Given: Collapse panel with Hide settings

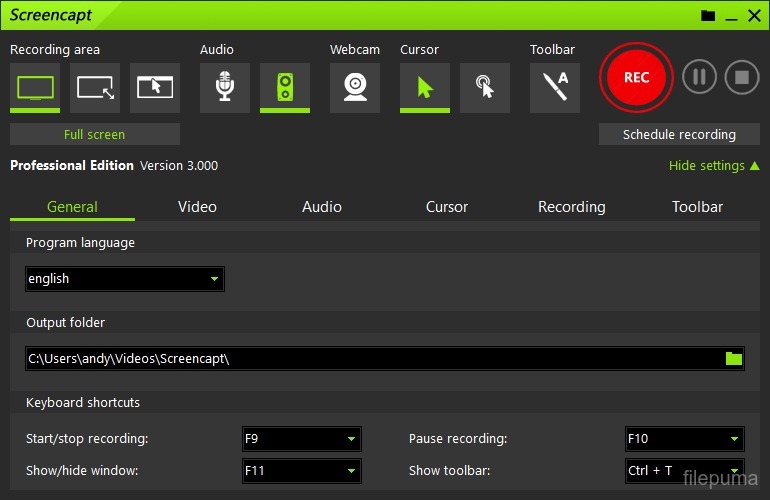Looking at the screenshot, I should (x=714, y=166).
